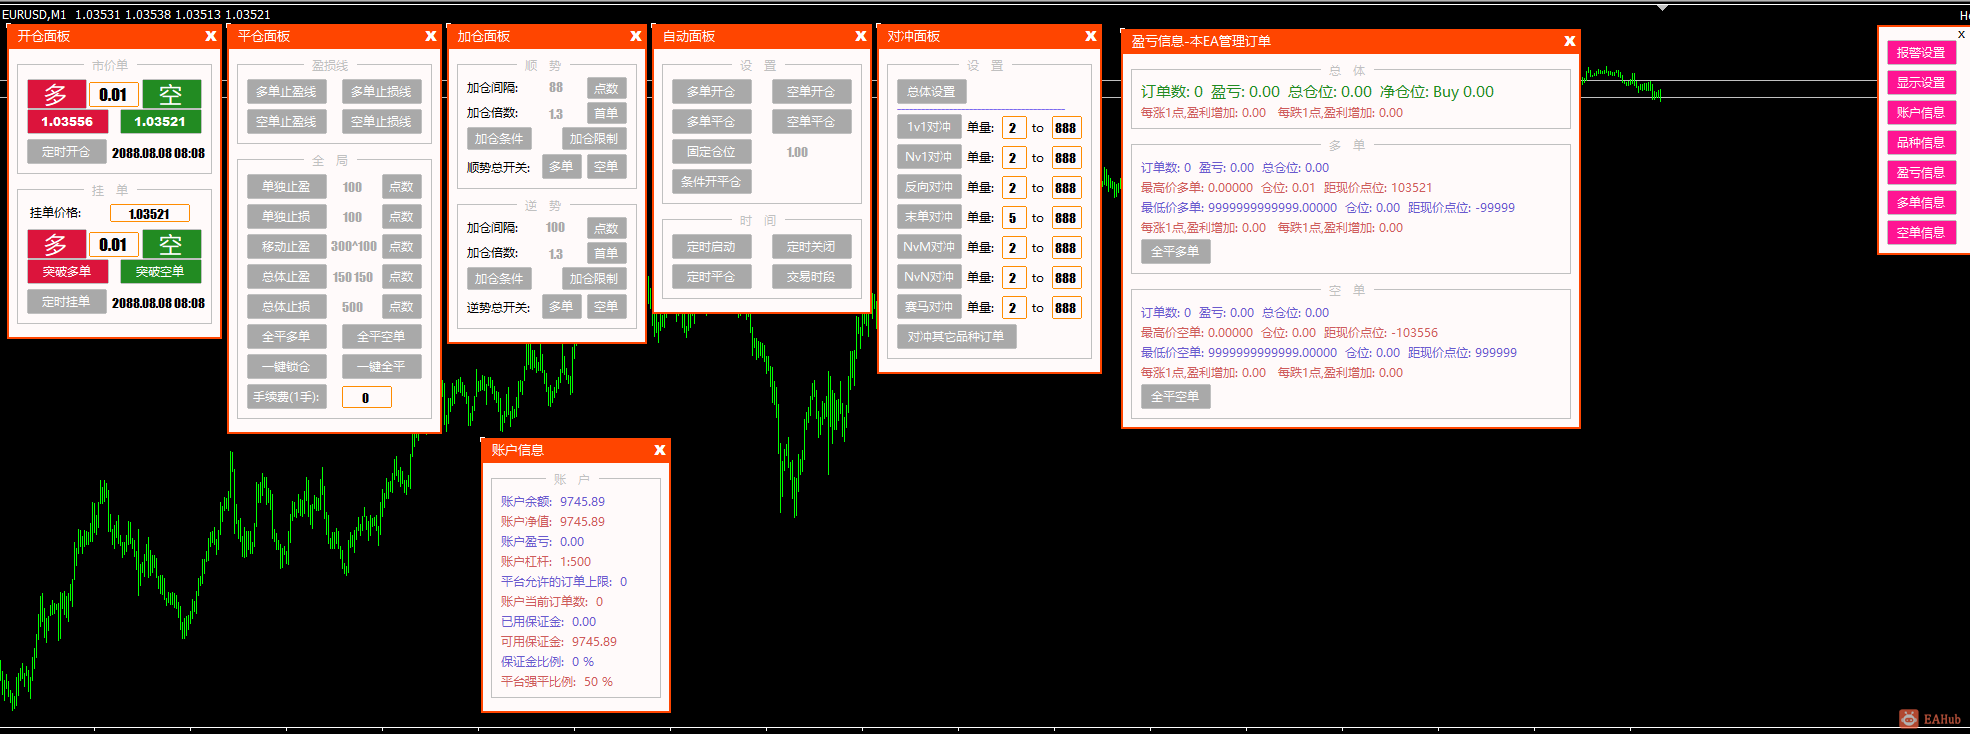Open 加仓限制 in the 顺势 section
Viewport: 1970px width, 734px height.
coord(594,138)
